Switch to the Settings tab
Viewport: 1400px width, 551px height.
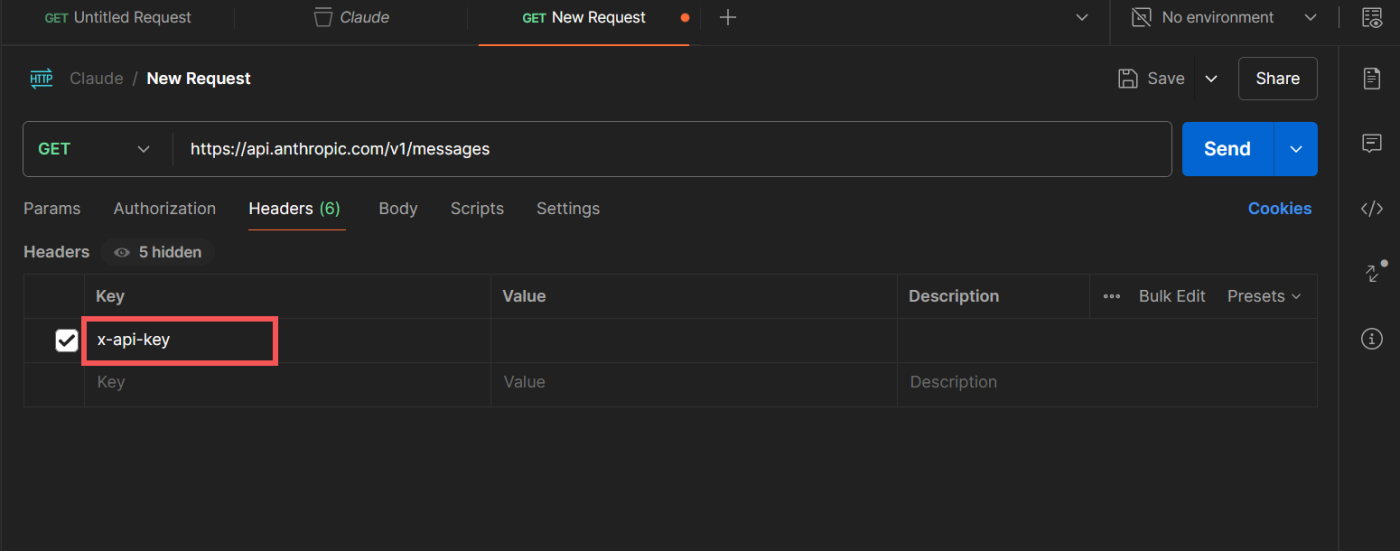tap(568, 208)
